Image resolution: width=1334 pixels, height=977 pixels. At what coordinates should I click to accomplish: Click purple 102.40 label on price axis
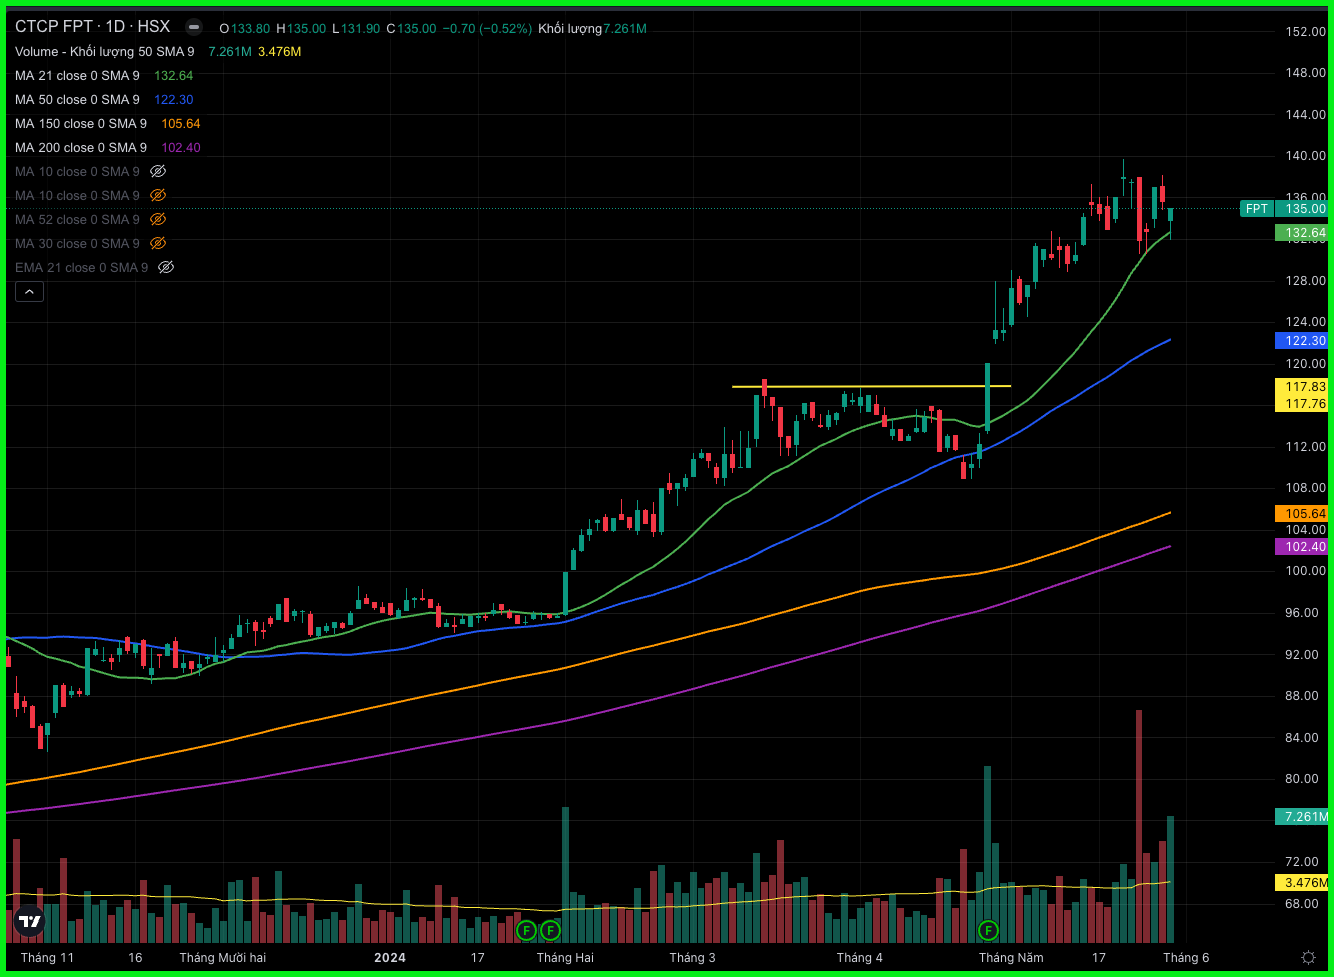pyautogui.click(x=1303, y=547)
